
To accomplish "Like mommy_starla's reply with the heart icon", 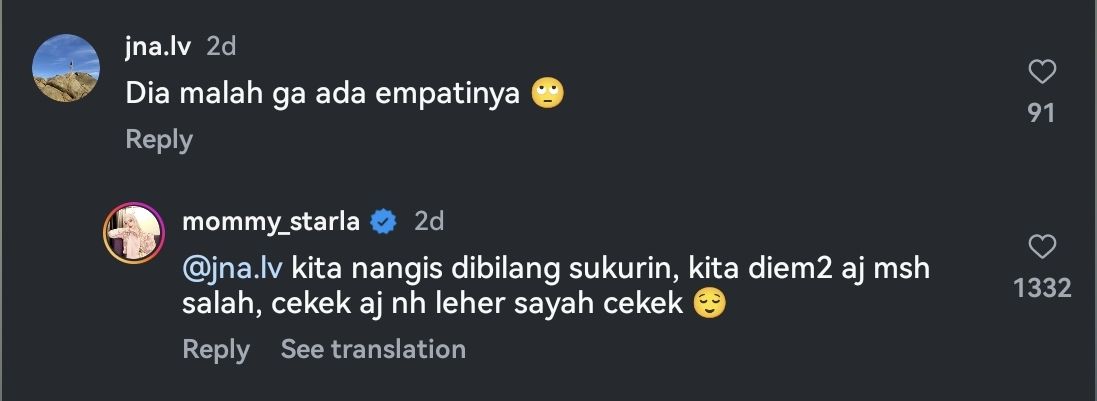I will coord(1042,246).
